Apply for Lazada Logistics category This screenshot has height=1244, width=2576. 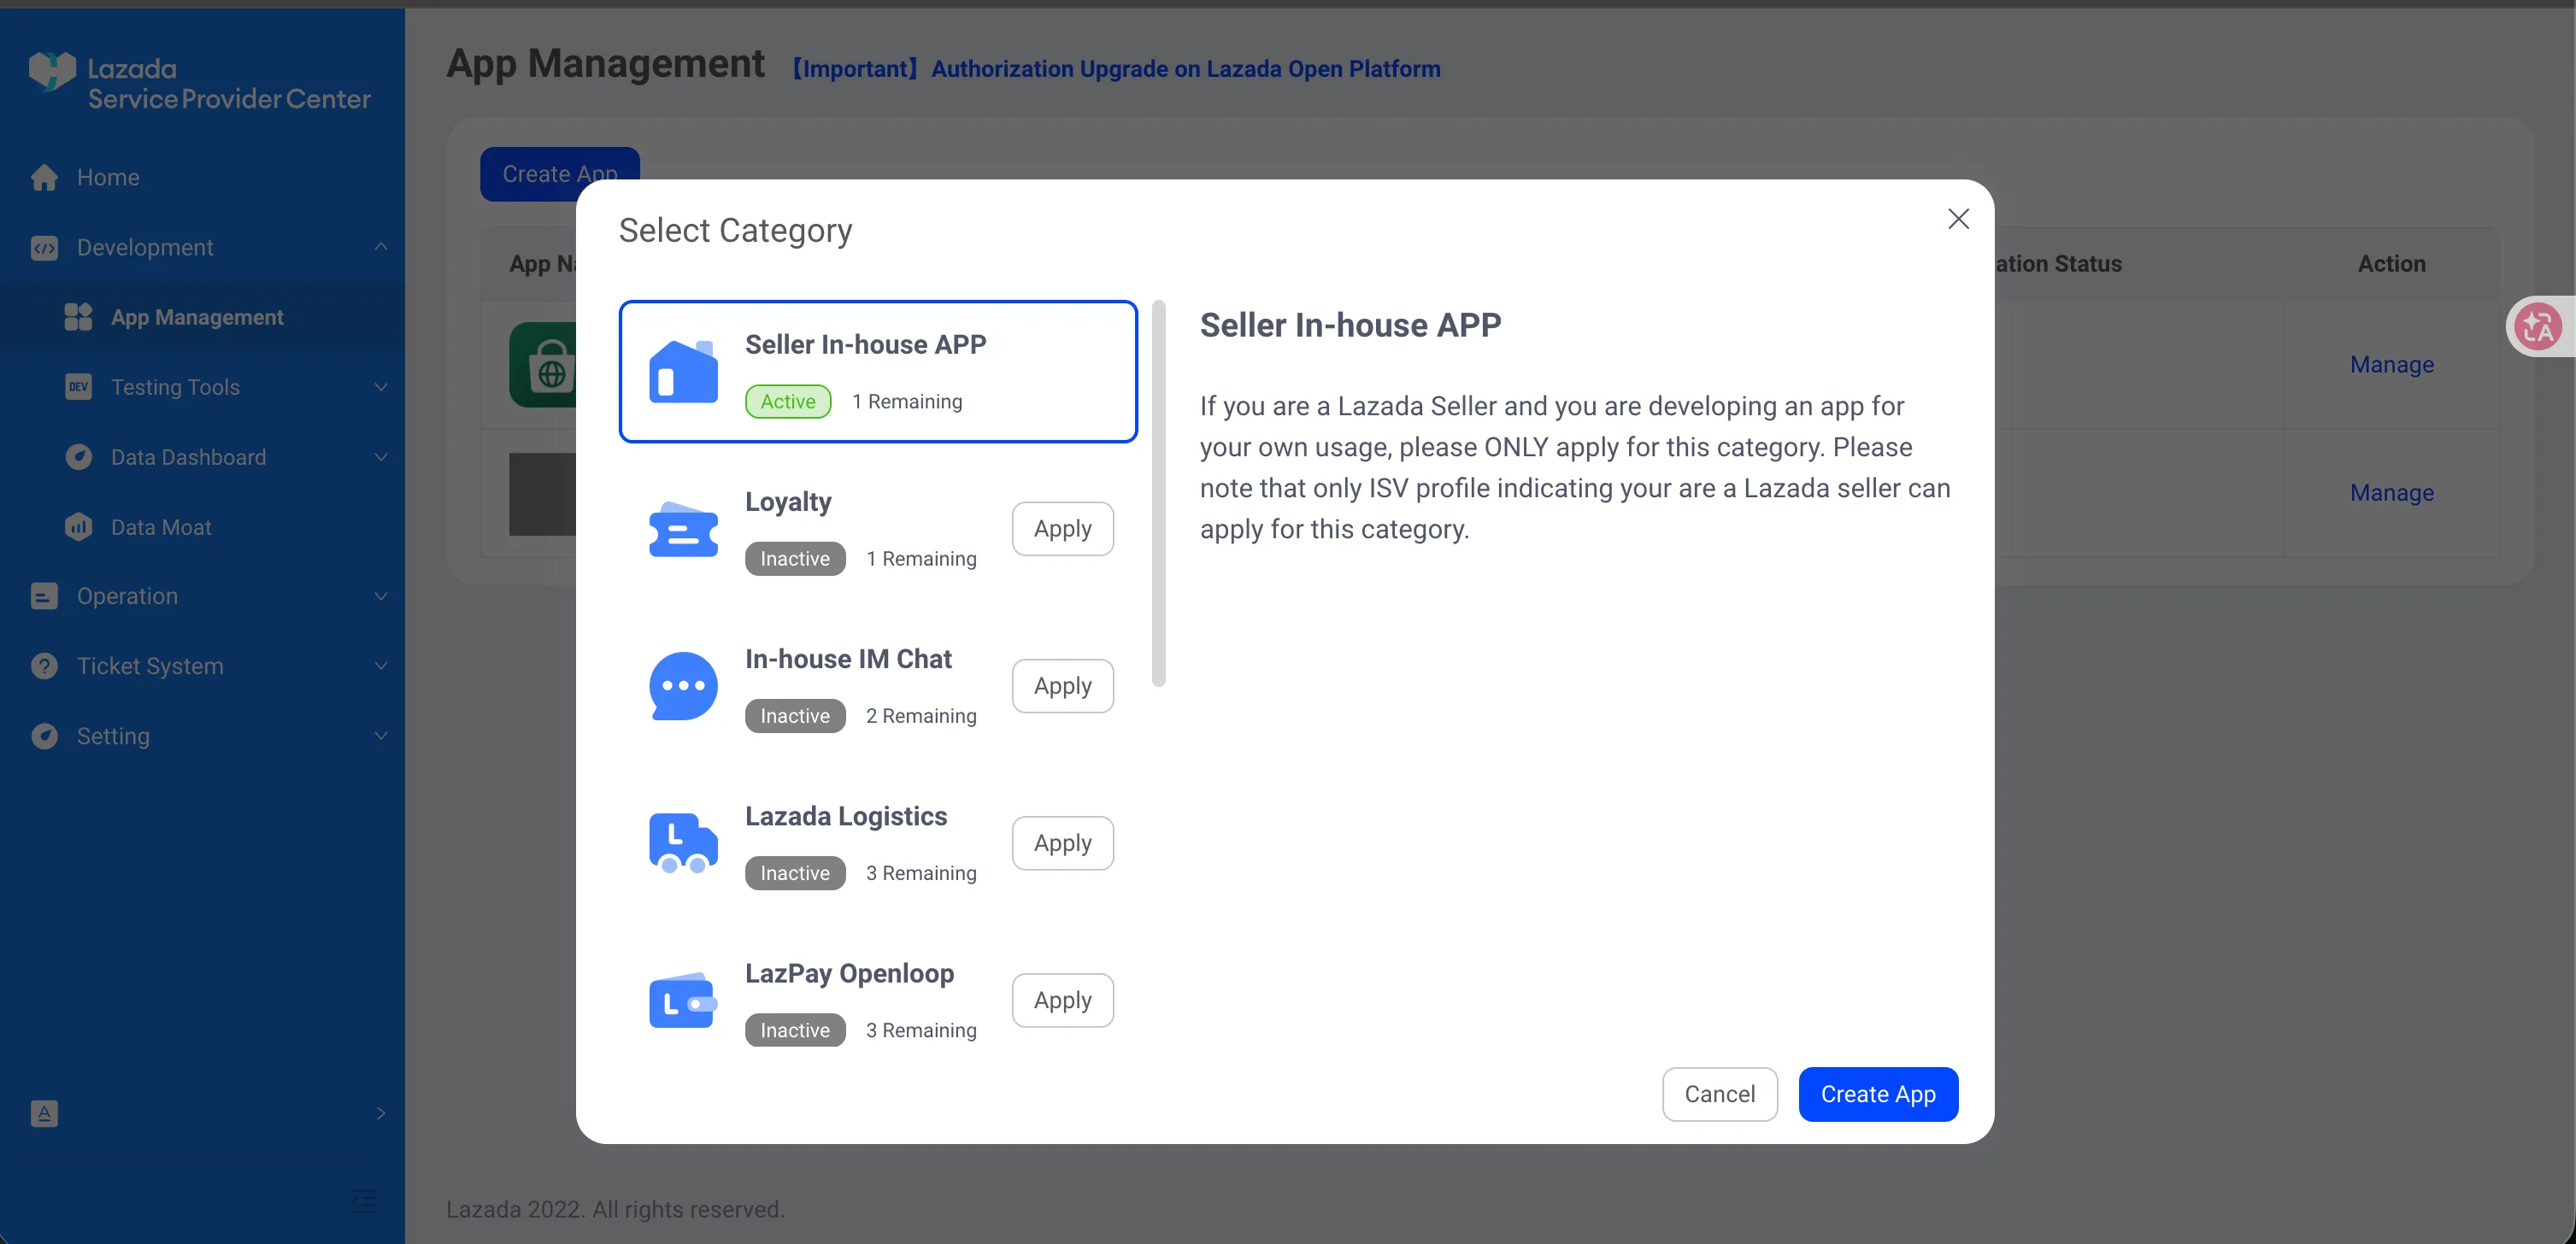click(x=1062, y=843)
